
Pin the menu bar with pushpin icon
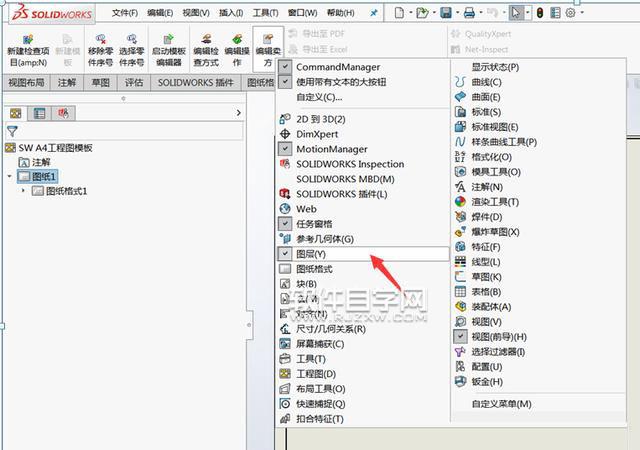373,13
